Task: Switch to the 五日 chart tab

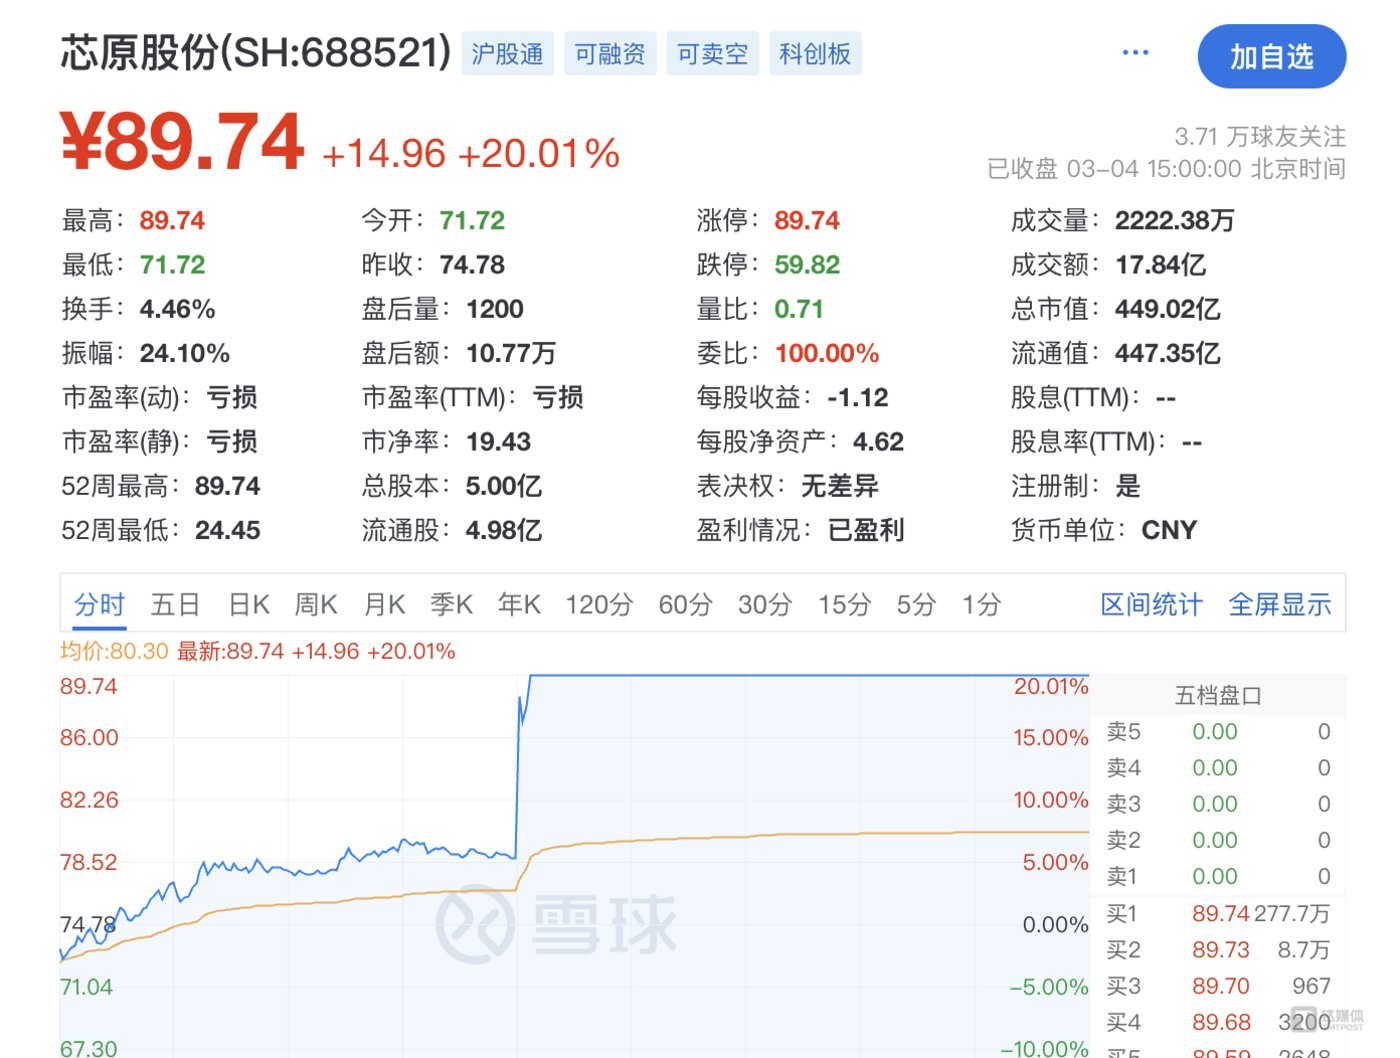Action: (175, 605)
